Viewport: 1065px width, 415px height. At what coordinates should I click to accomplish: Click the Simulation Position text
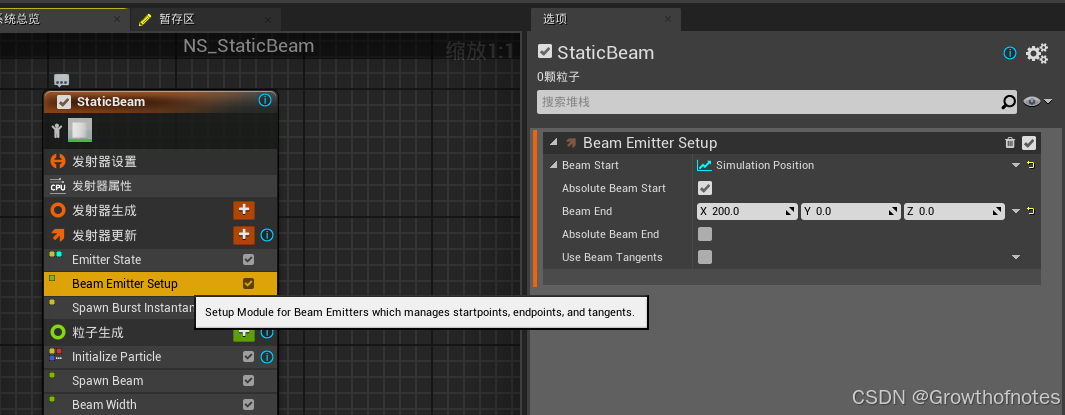(x=765, y=165)
